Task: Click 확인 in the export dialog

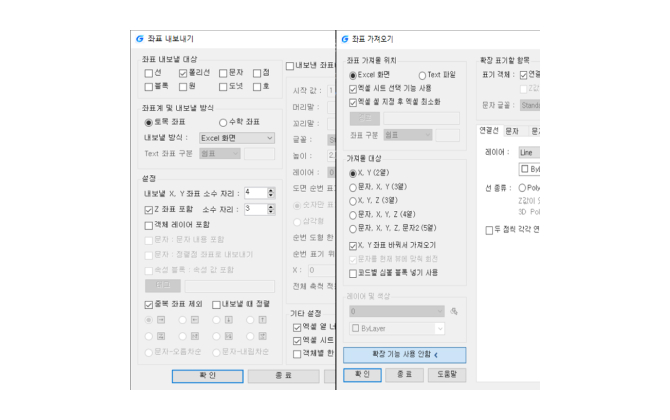Action: (x=207, y=376)
